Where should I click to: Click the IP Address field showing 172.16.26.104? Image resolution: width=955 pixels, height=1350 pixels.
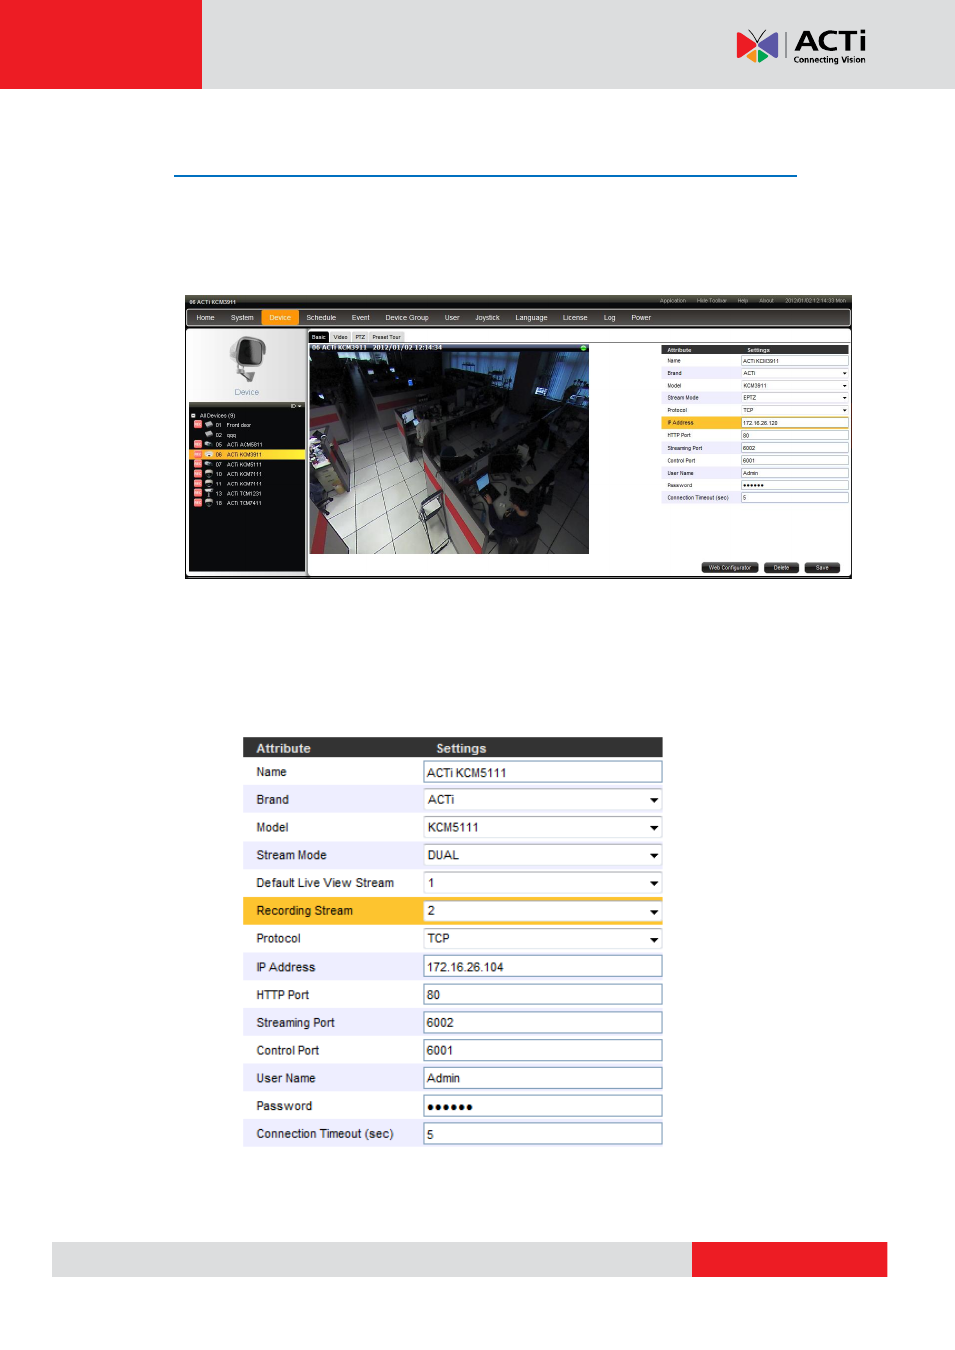(x=543, y=967)
